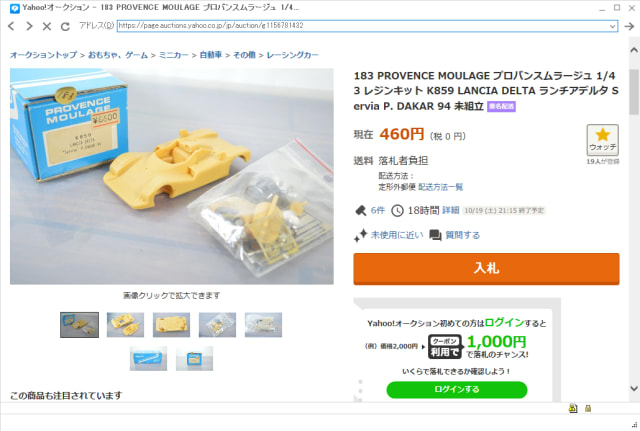This screenshot has height=431, width=640.
Task: Reload the page with the refresh icon
Action: coord(65,27)
